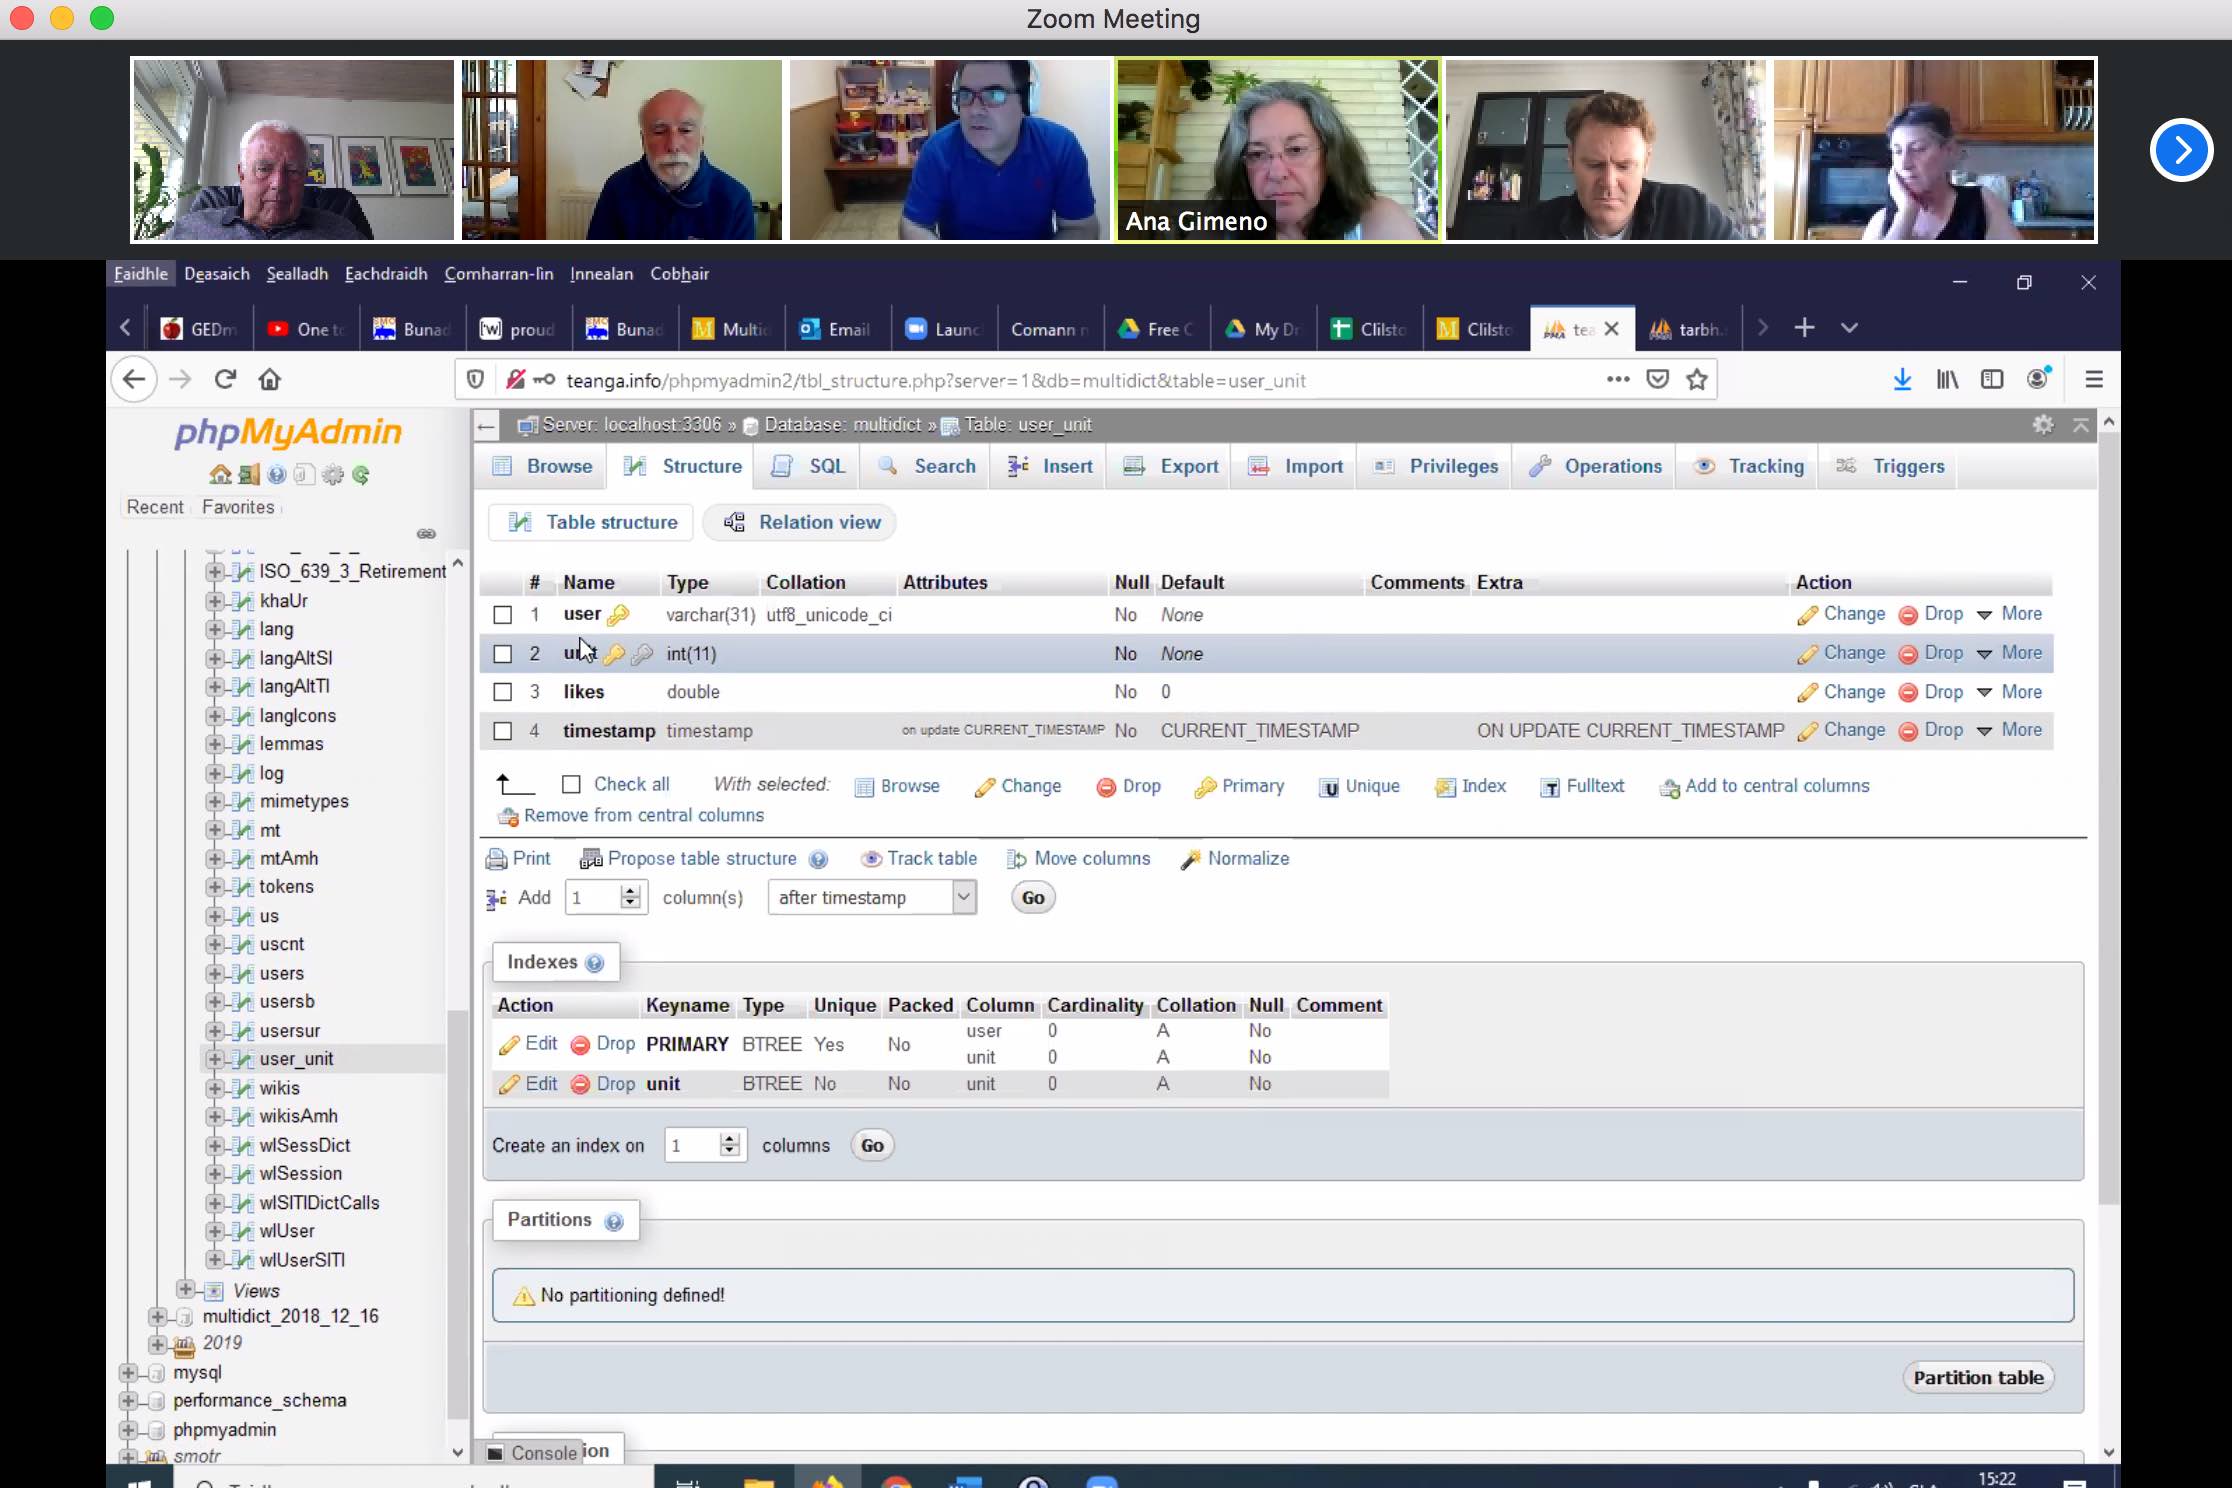Tick the checkbox for the unit column row
Viewport: 2232px width, 1488px height.
tap(503, 654)
